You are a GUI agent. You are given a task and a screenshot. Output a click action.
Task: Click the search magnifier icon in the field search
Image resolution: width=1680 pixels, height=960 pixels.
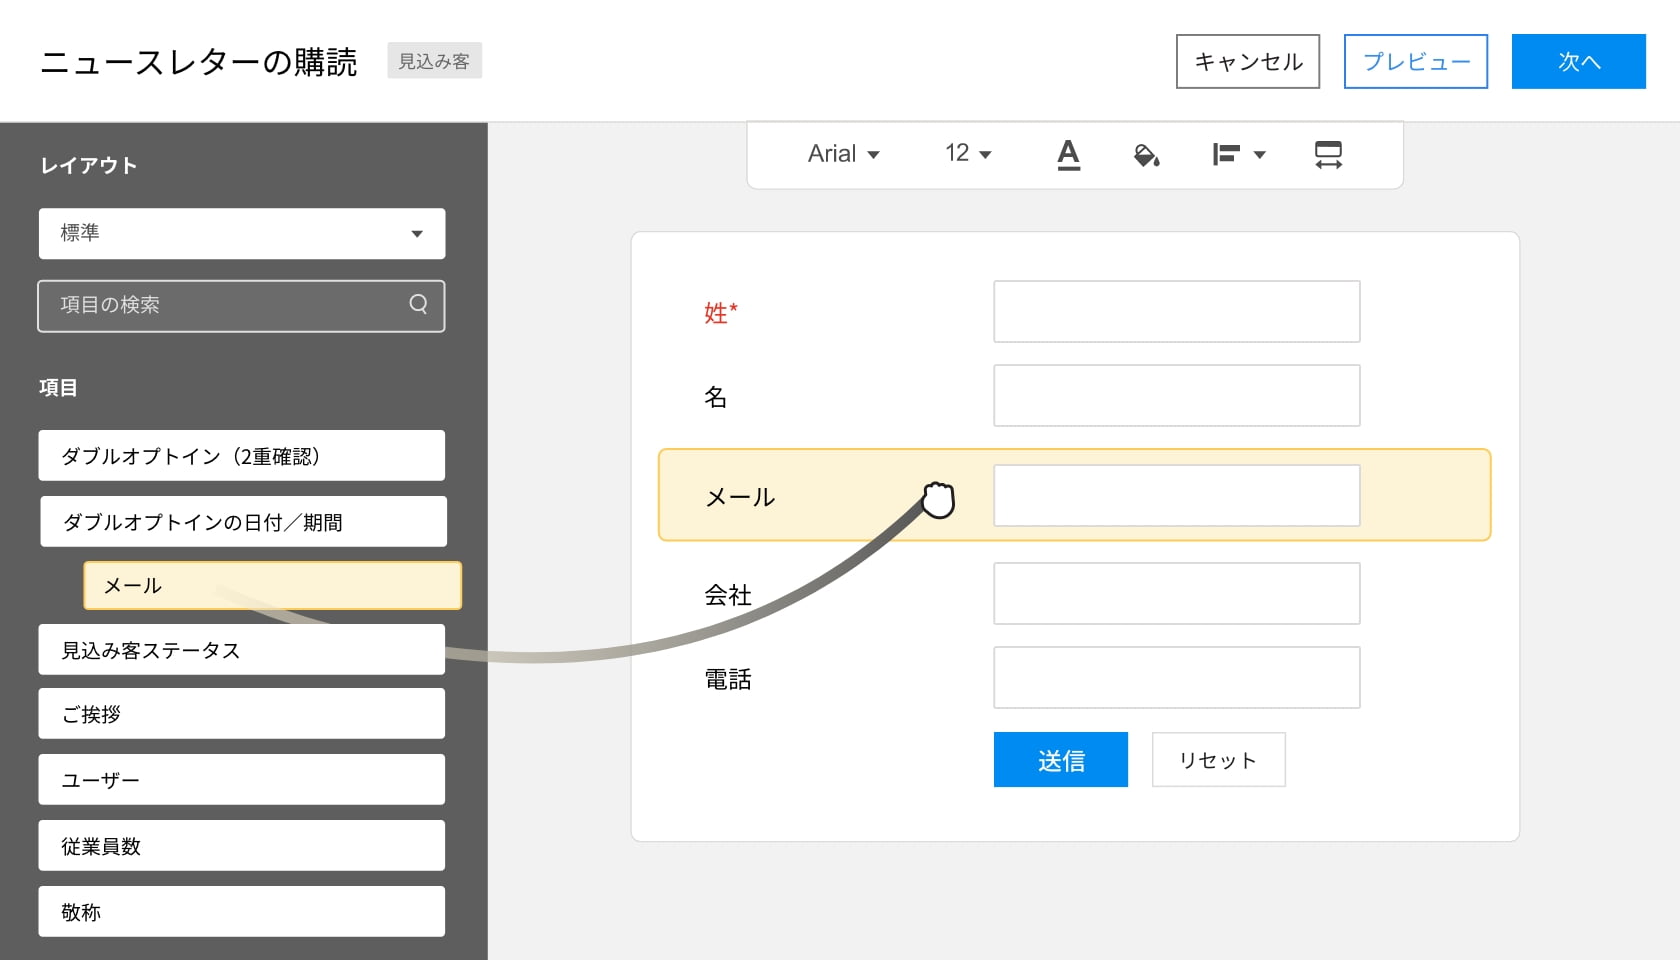[x=418, y=304]
